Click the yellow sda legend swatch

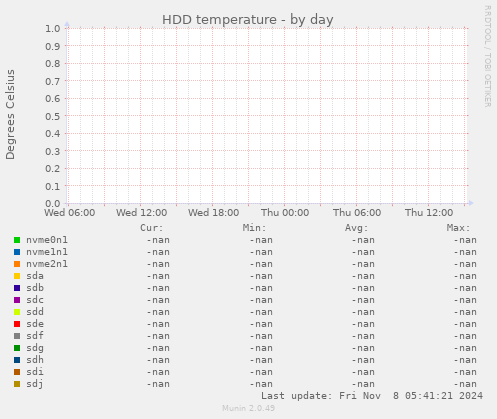pos(17,276)
